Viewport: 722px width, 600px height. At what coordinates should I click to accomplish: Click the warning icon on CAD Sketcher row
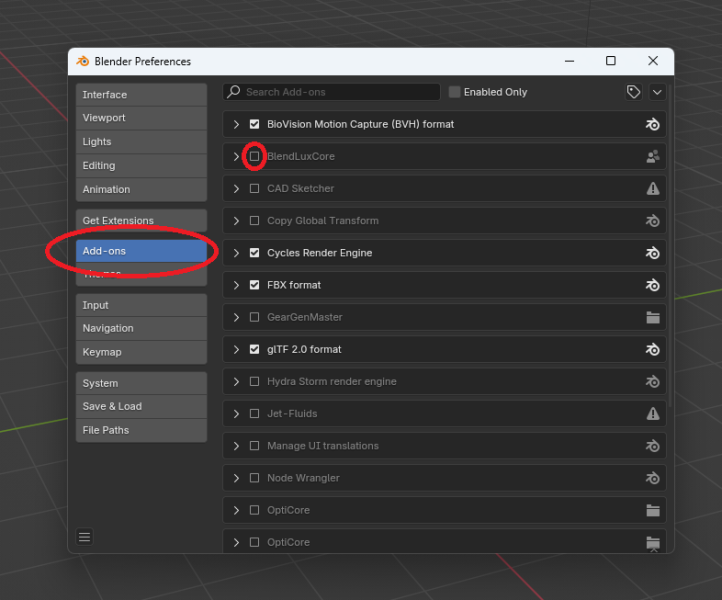pyautogui.click(x=652, y=188)
